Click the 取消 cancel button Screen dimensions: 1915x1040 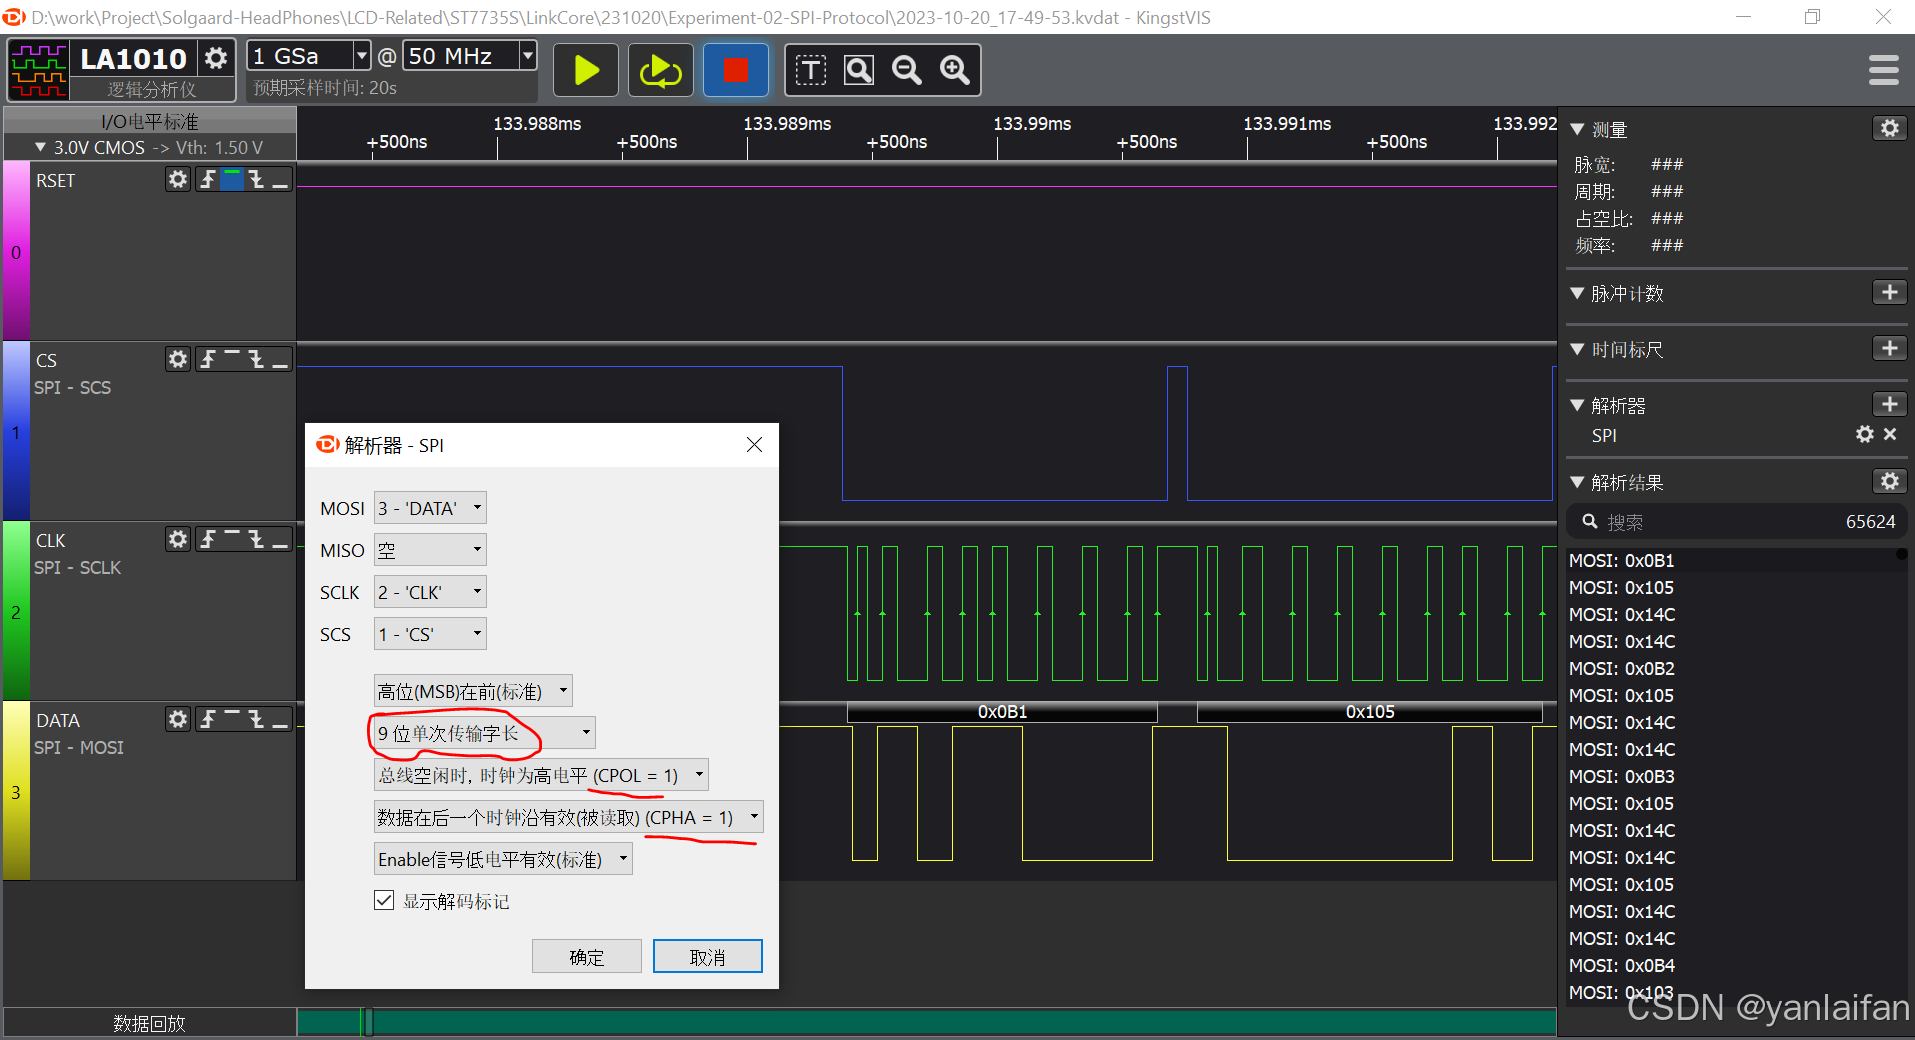pos(708,956)
